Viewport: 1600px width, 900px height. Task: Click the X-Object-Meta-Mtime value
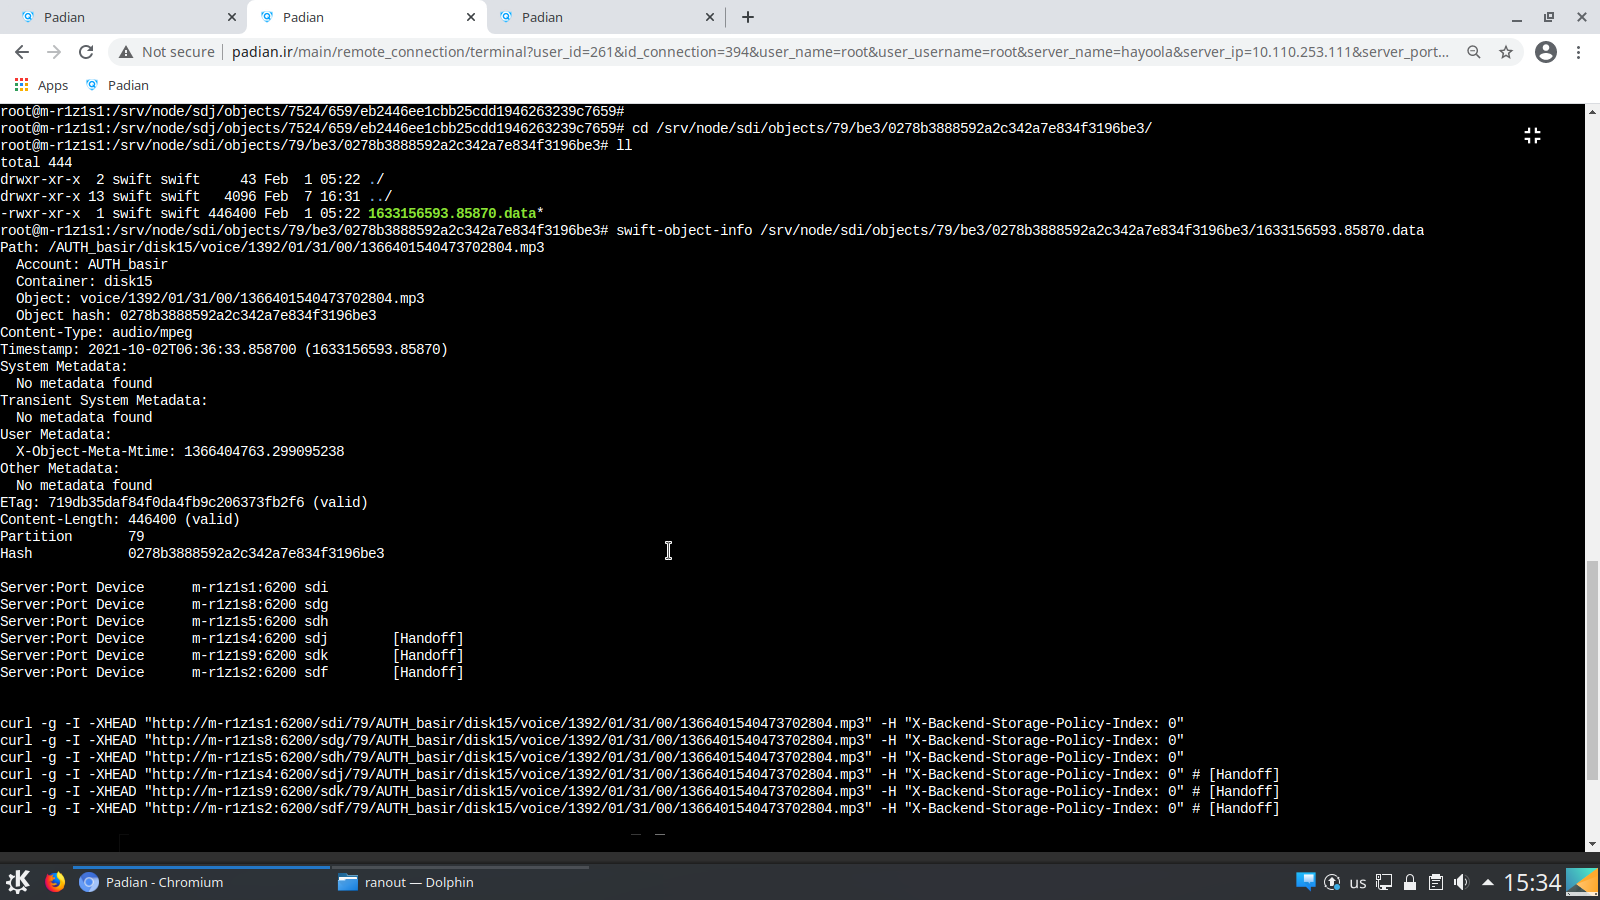(264, 451)
